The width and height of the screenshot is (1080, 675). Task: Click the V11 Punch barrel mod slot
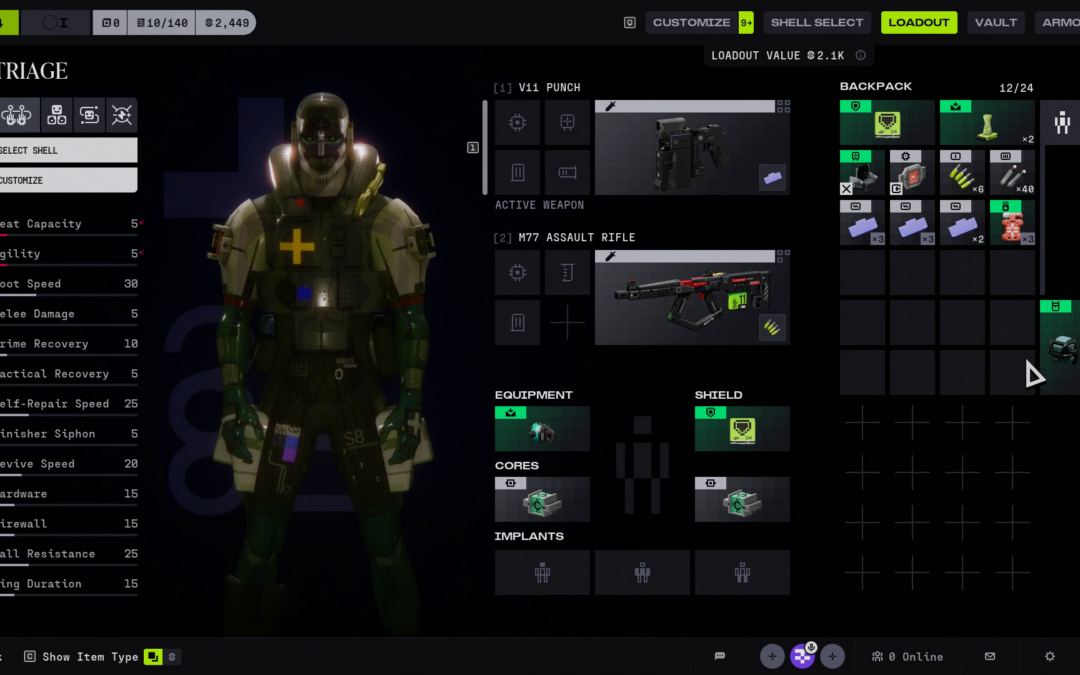click(567, 172)
